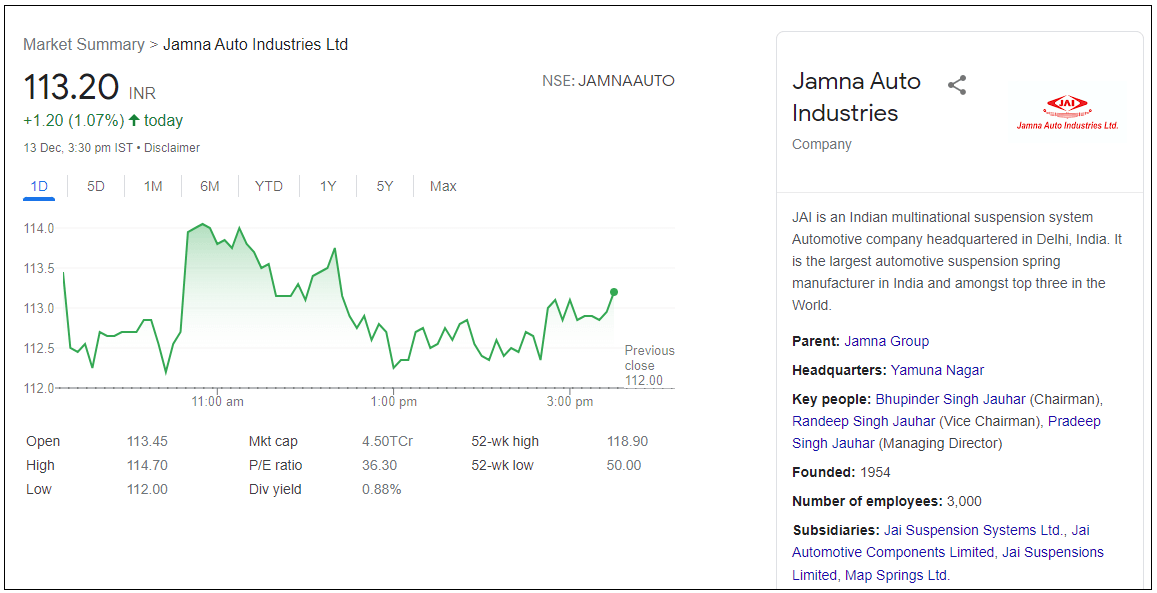Select the 1D chart range tab
Screen dimensions: 1157x593
point(39,186)
